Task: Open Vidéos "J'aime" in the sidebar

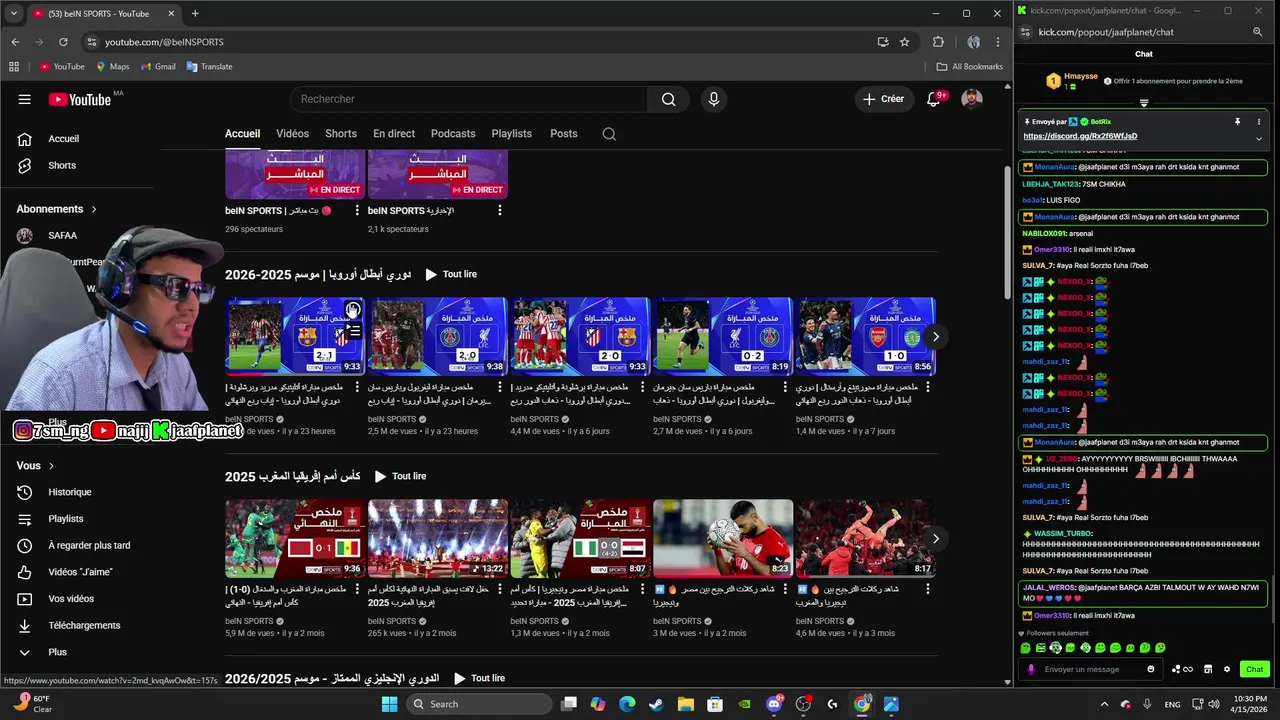Action: [80, 572]
